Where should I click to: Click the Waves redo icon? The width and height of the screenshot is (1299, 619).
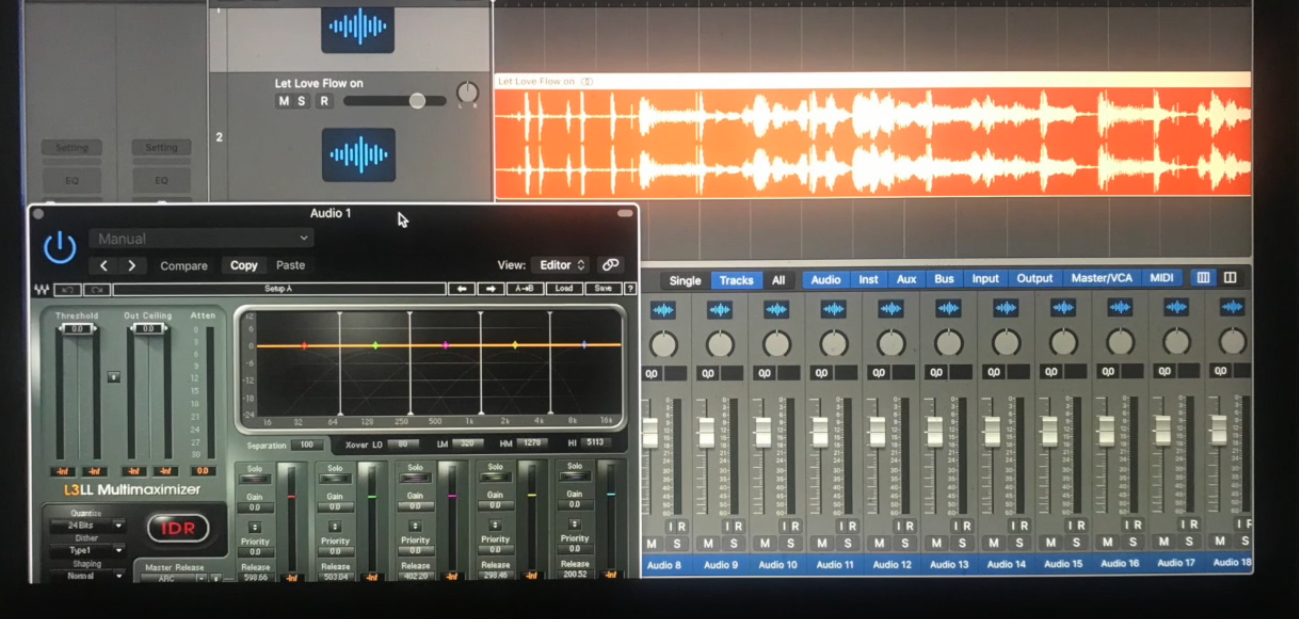tap(97, 289)
